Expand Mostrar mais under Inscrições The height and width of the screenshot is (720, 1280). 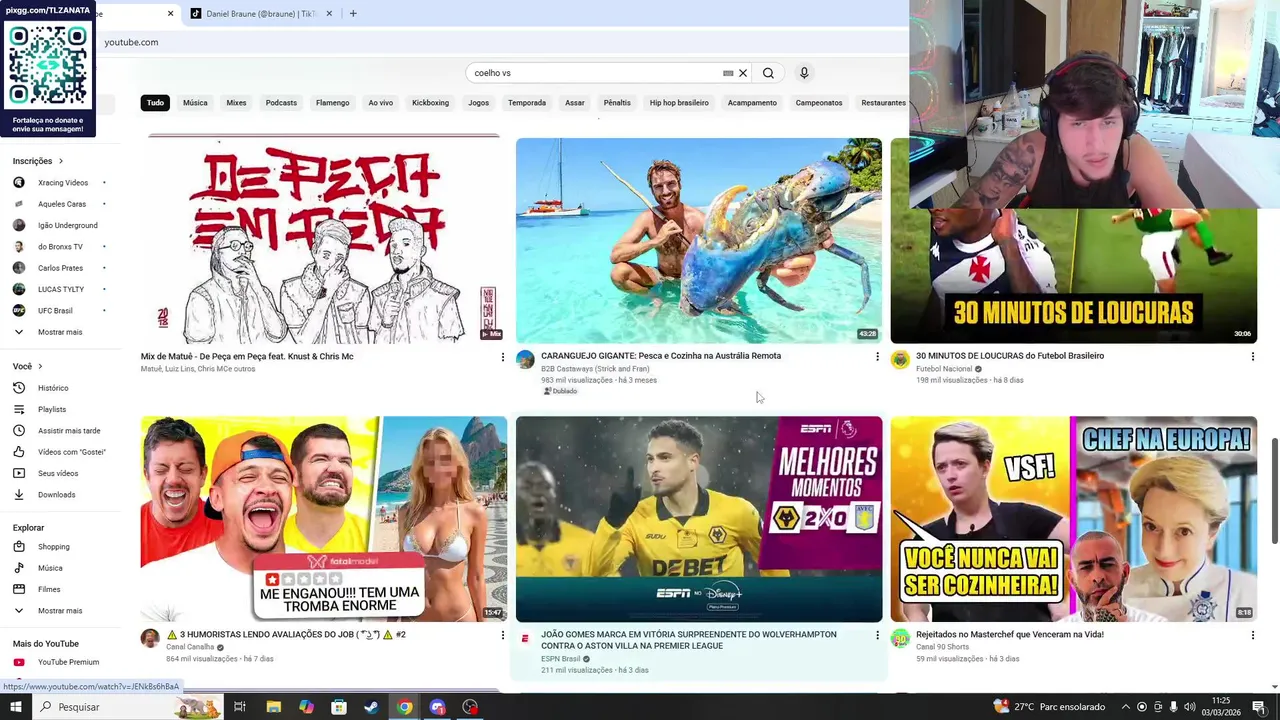click(x=60, y=332)
